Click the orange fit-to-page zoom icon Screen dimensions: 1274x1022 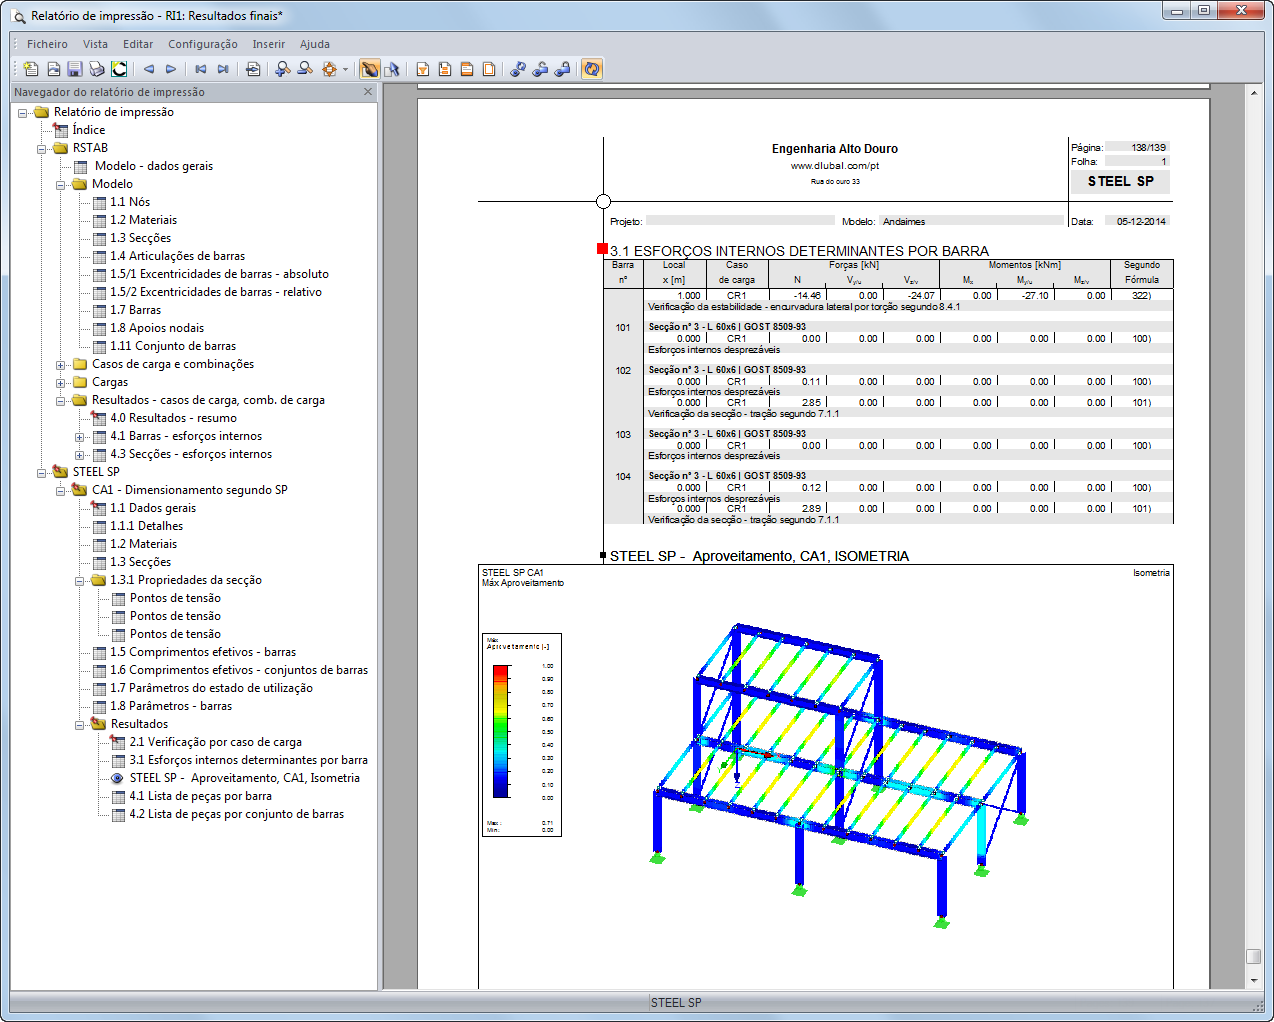tap(329, 69)
